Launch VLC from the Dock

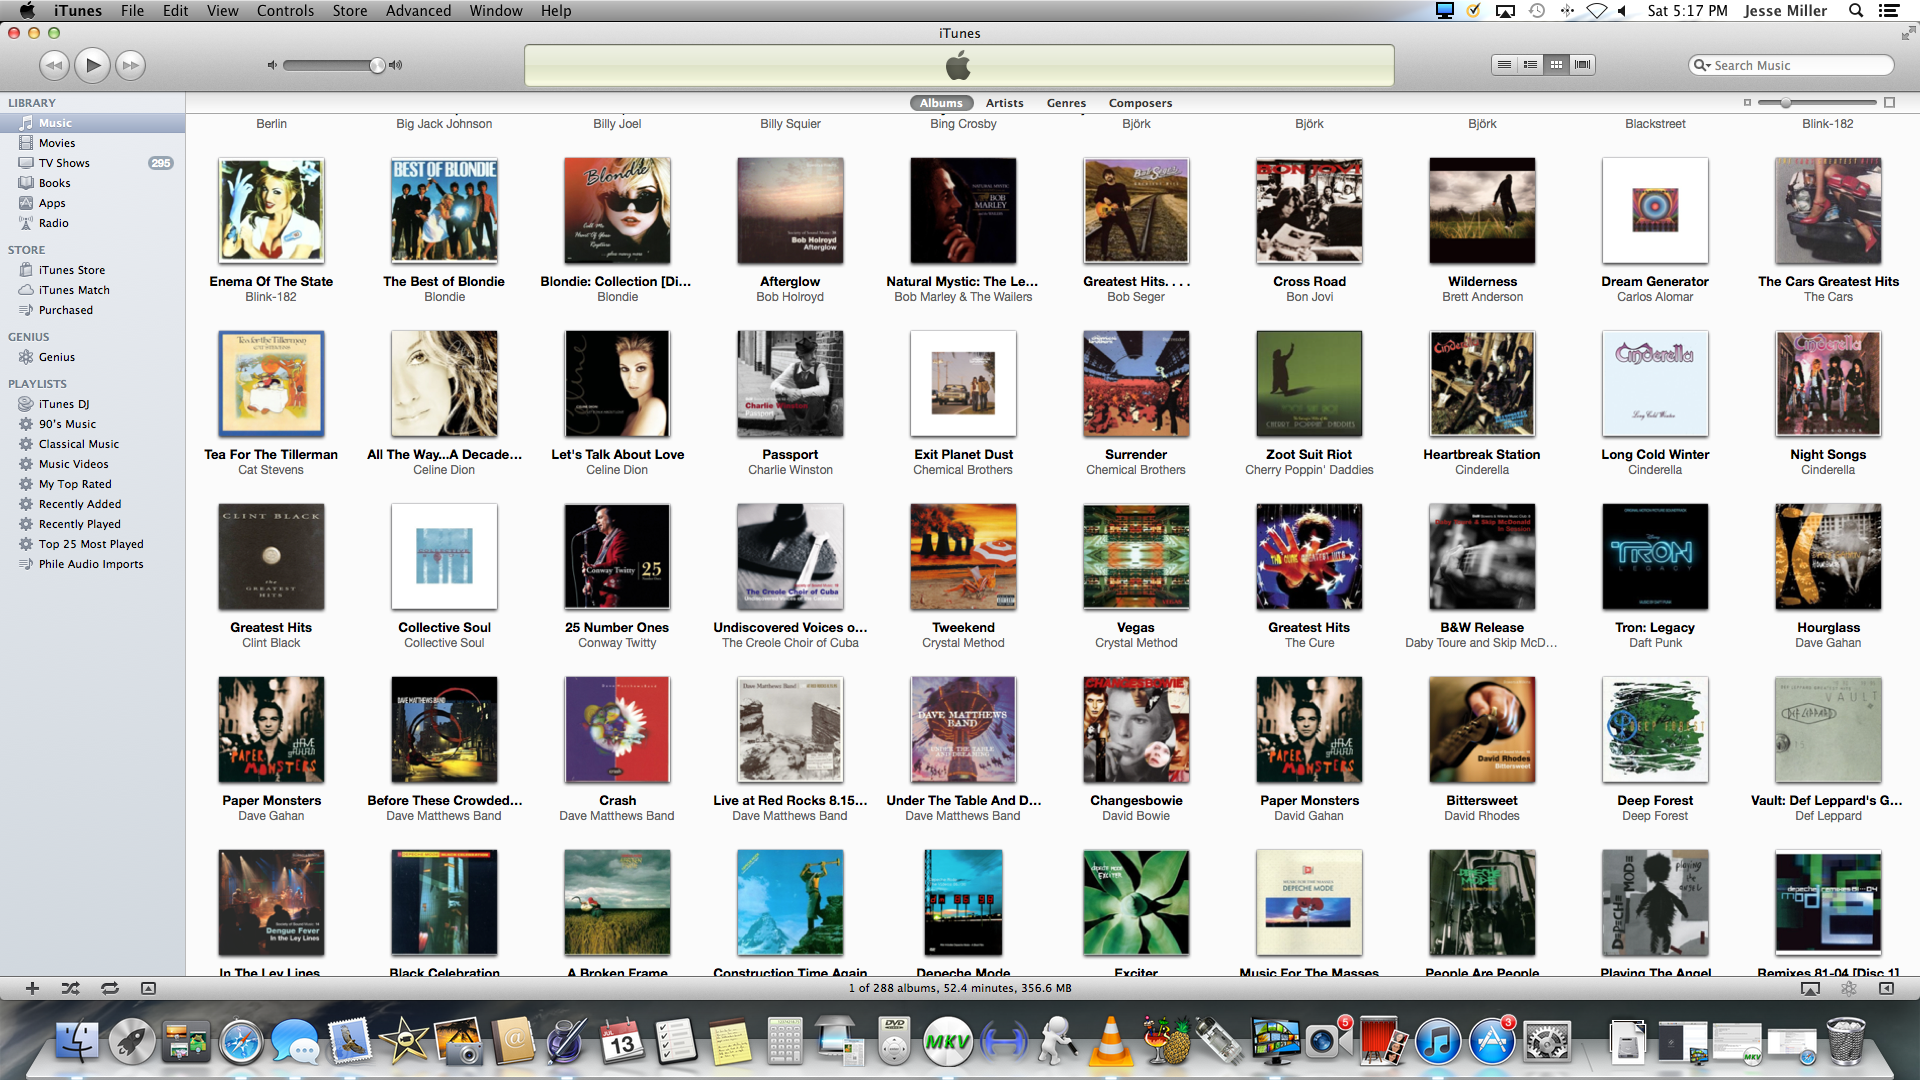coord(1110,1041)
